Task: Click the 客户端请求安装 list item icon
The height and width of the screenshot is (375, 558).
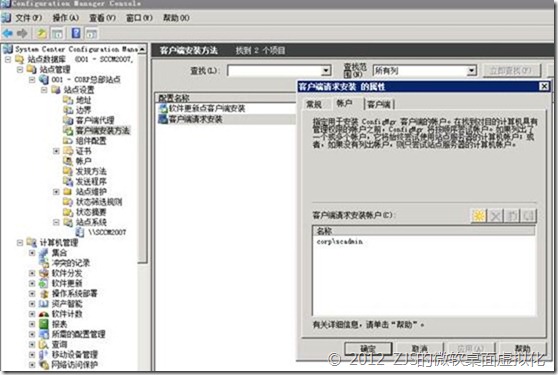Action: coord(163,119)
